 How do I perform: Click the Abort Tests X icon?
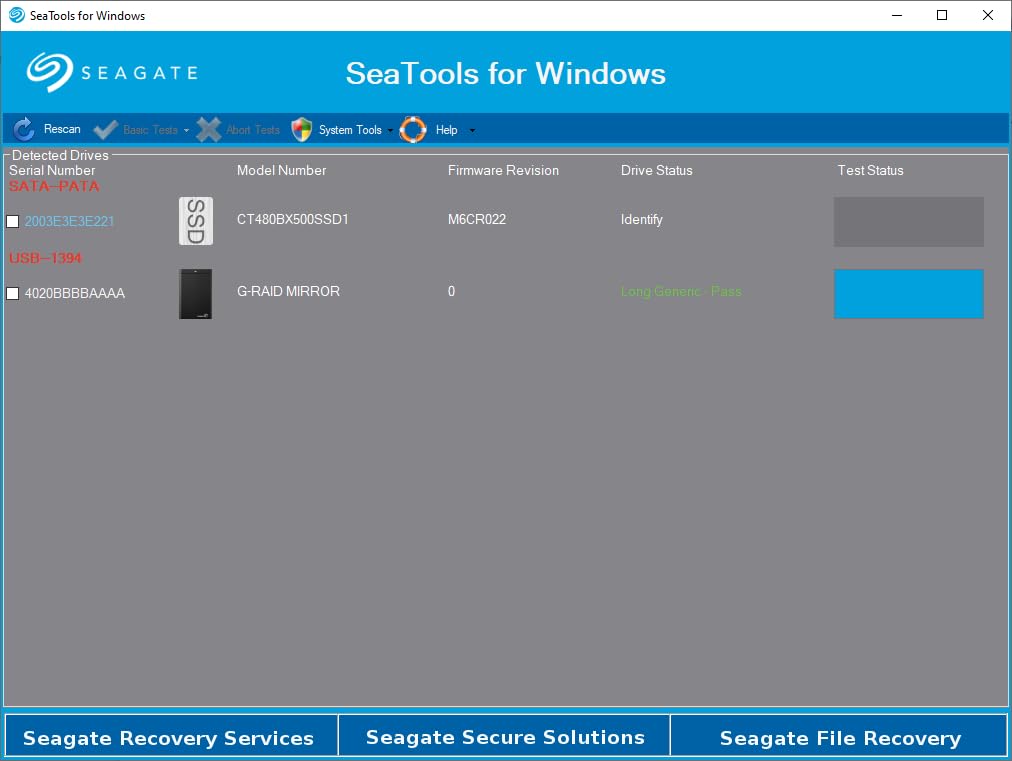pyautogui.click(x=208, y=130)
